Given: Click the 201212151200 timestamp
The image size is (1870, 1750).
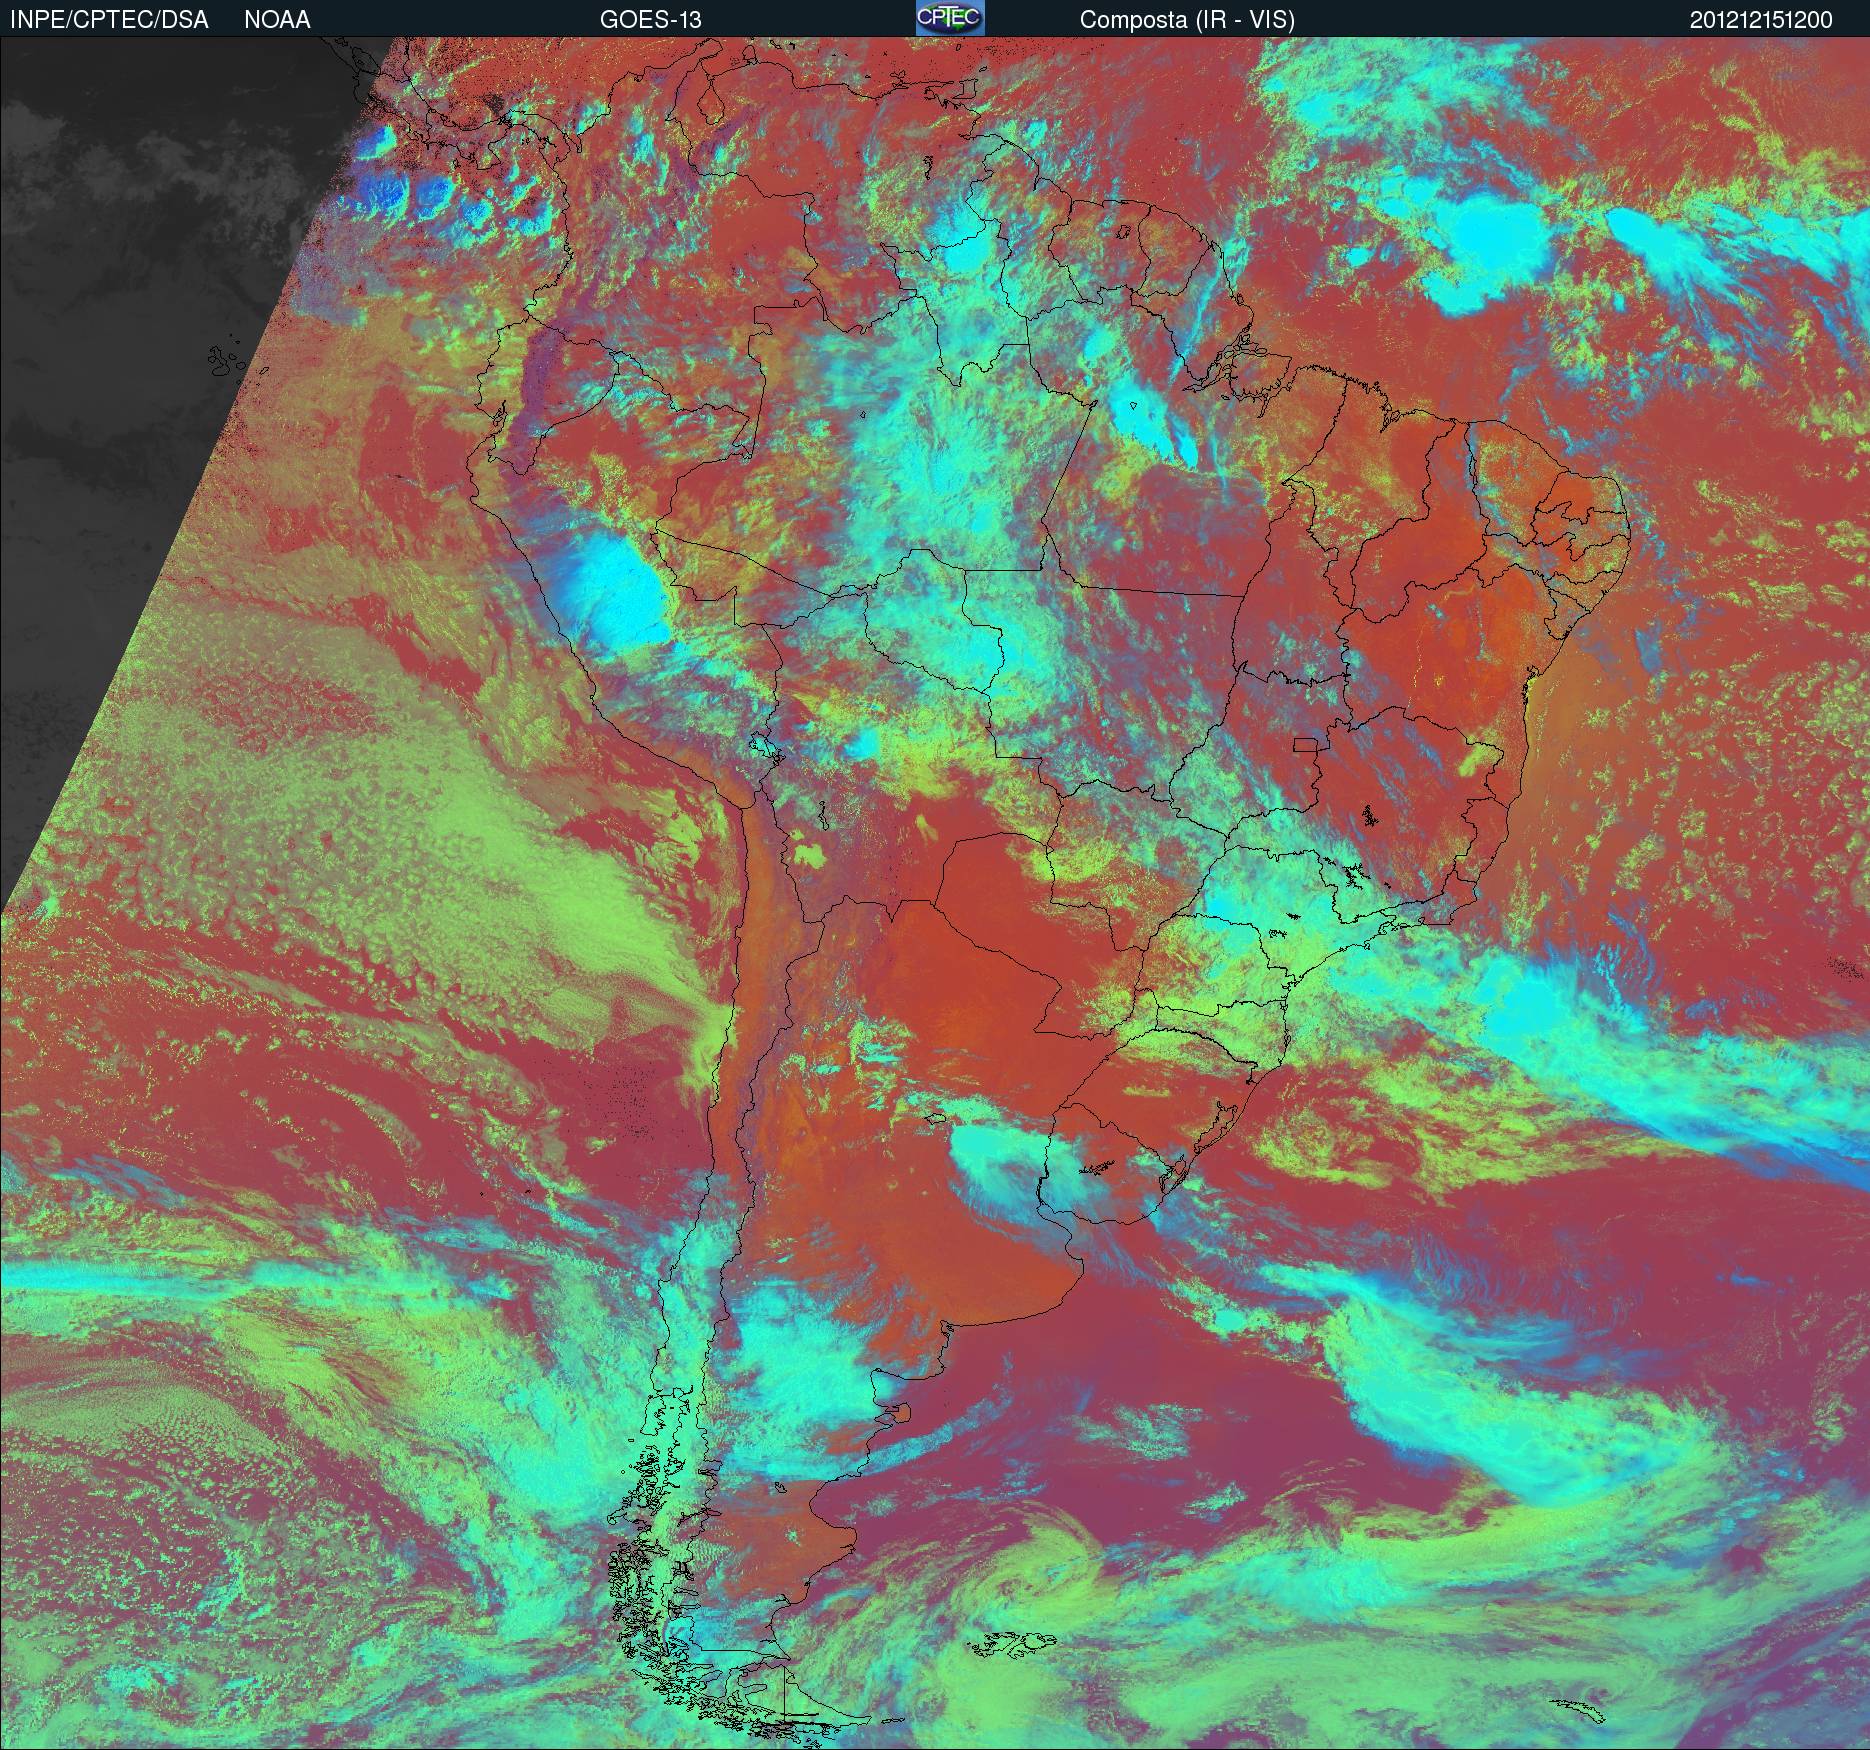Looking at the screenshot, I should coord(1761,20).
